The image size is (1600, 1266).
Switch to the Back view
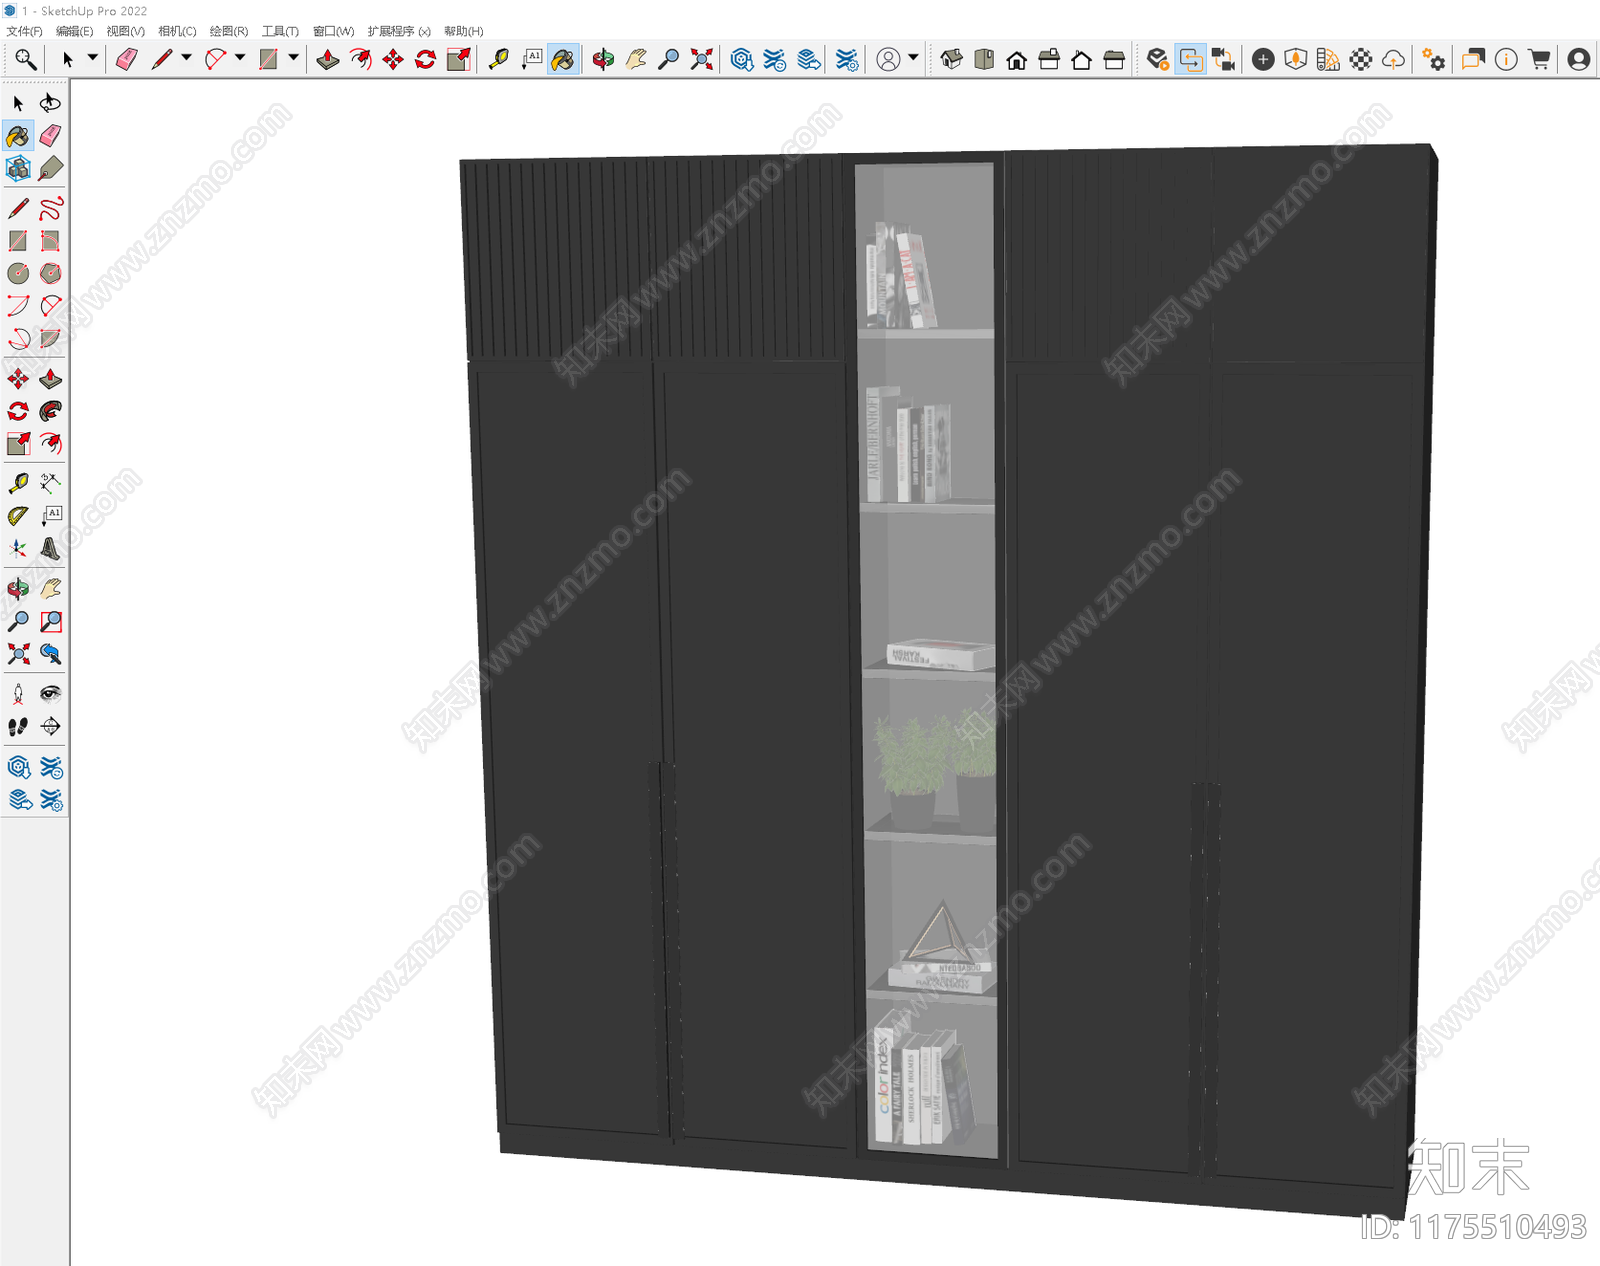point(1081,60)
